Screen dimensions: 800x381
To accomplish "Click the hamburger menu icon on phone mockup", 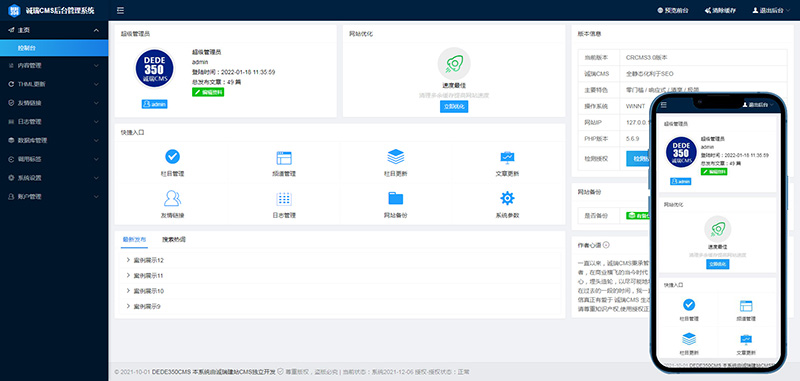I will [x=664, y=105].
